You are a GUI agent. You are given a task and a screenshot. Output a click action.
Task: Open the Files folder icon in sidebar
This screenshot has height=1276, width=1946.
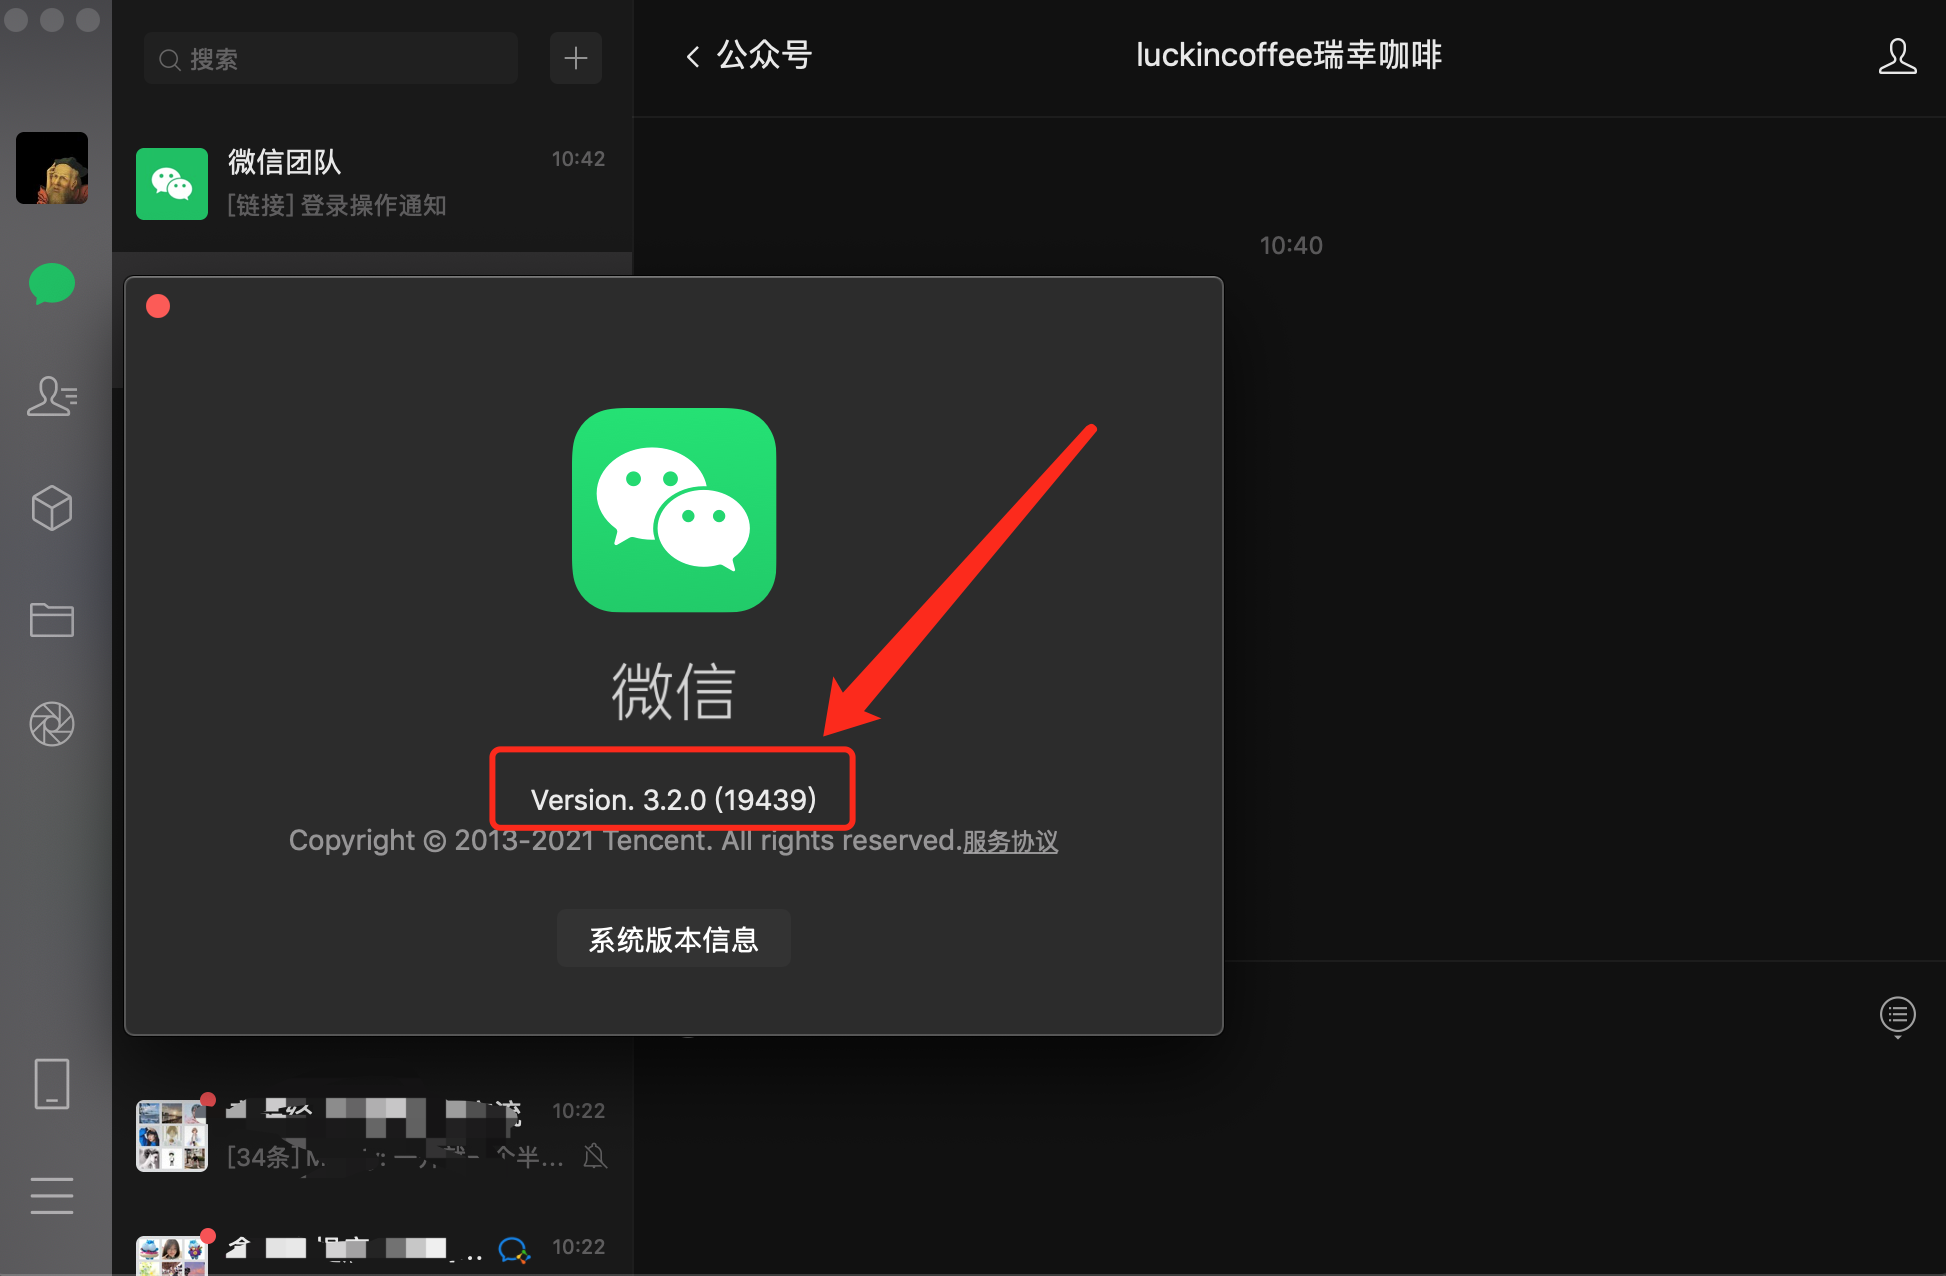52,620
